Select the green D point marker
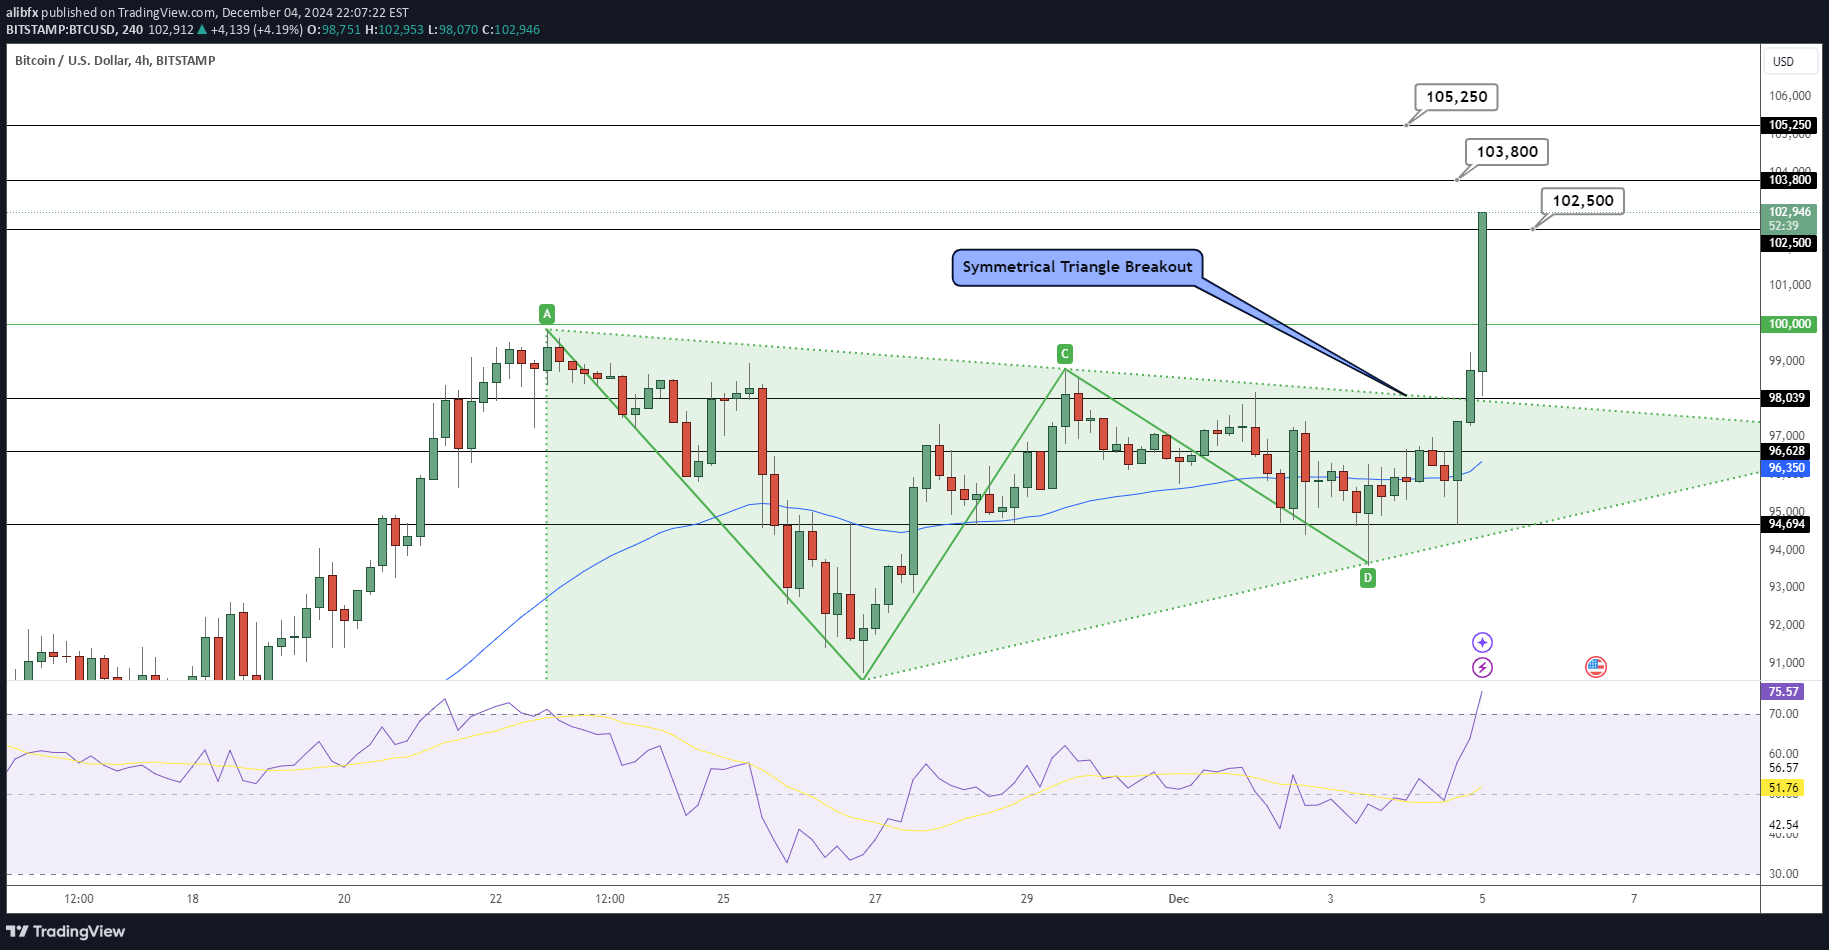 [x=1368, y=577]
